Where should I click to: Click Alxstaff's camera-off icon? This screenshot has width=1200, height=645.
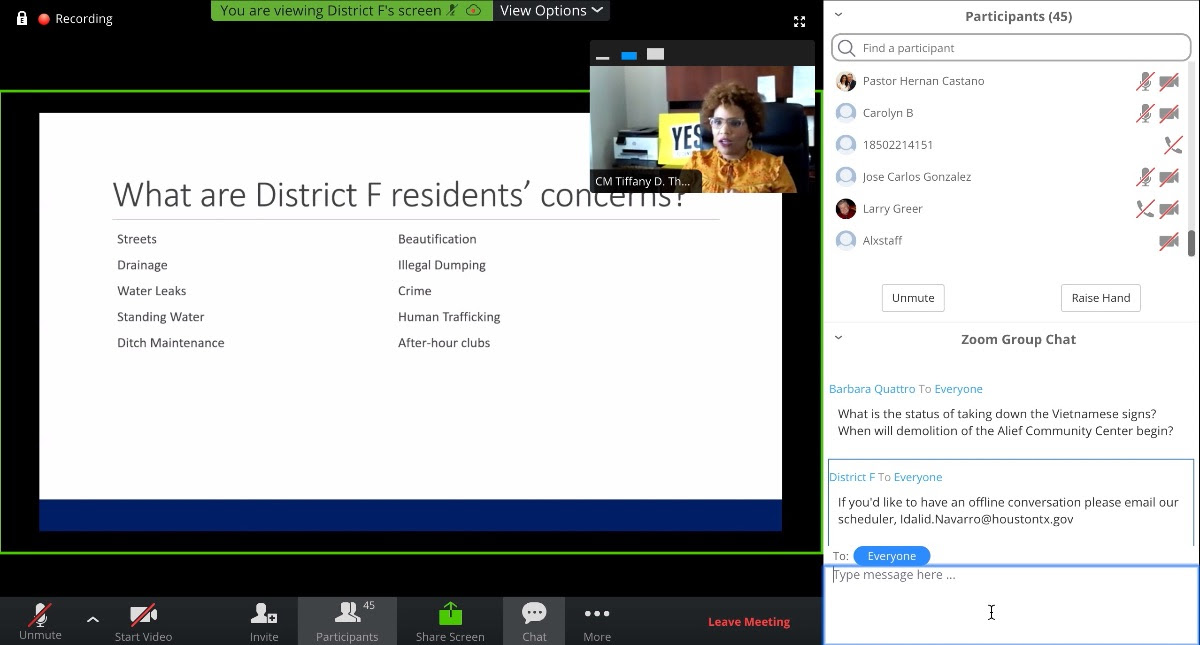click(x=1169, y=241)
